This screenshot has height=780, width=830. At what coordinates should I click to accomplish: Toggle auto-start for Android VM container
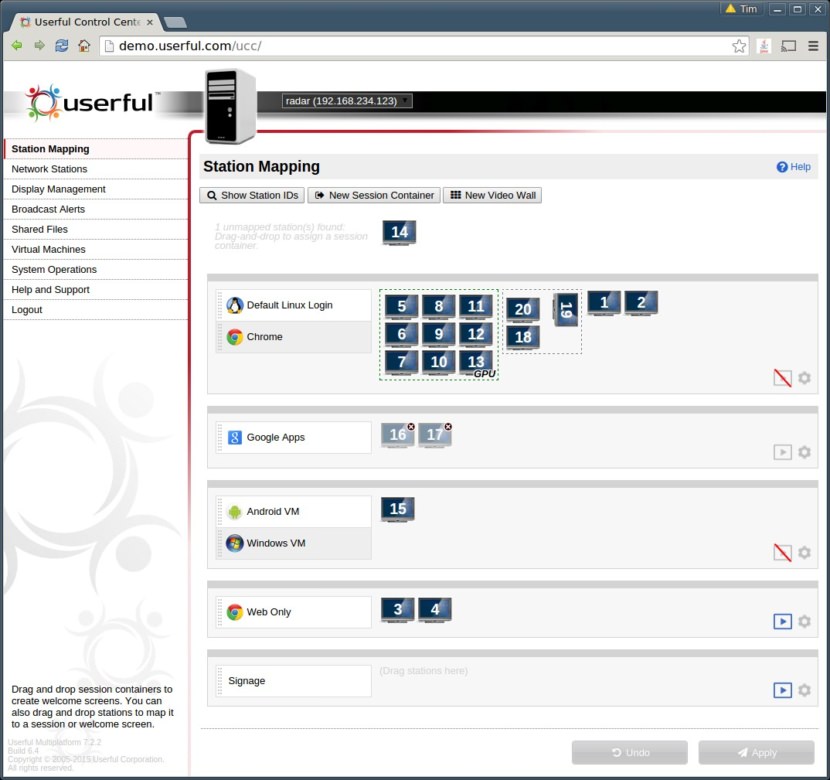[782, 552]
